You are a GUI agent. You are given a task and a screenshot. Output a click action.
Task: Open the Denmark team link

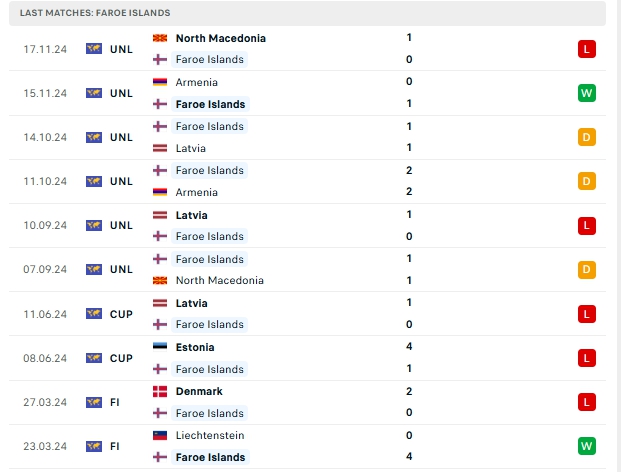click(x=199, y=391)
